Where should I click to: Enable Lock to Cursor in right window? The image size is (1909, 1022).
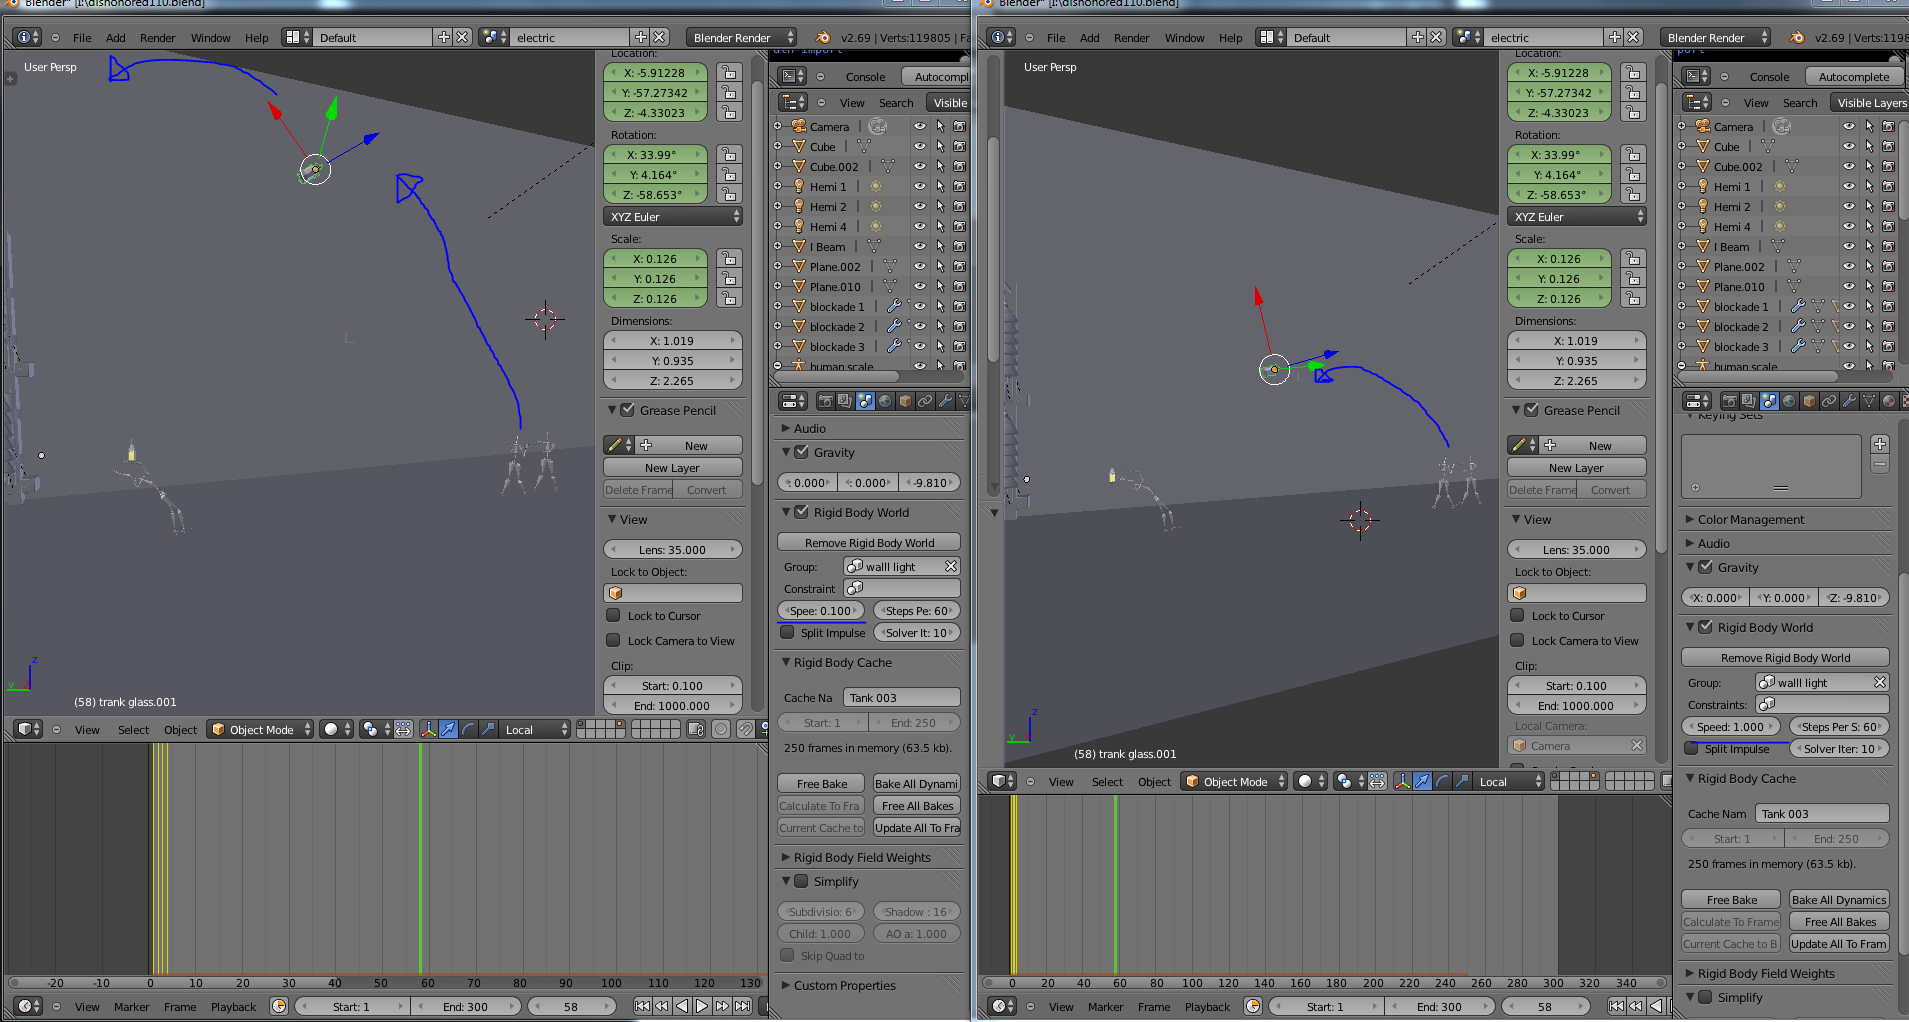[1518, 615]
